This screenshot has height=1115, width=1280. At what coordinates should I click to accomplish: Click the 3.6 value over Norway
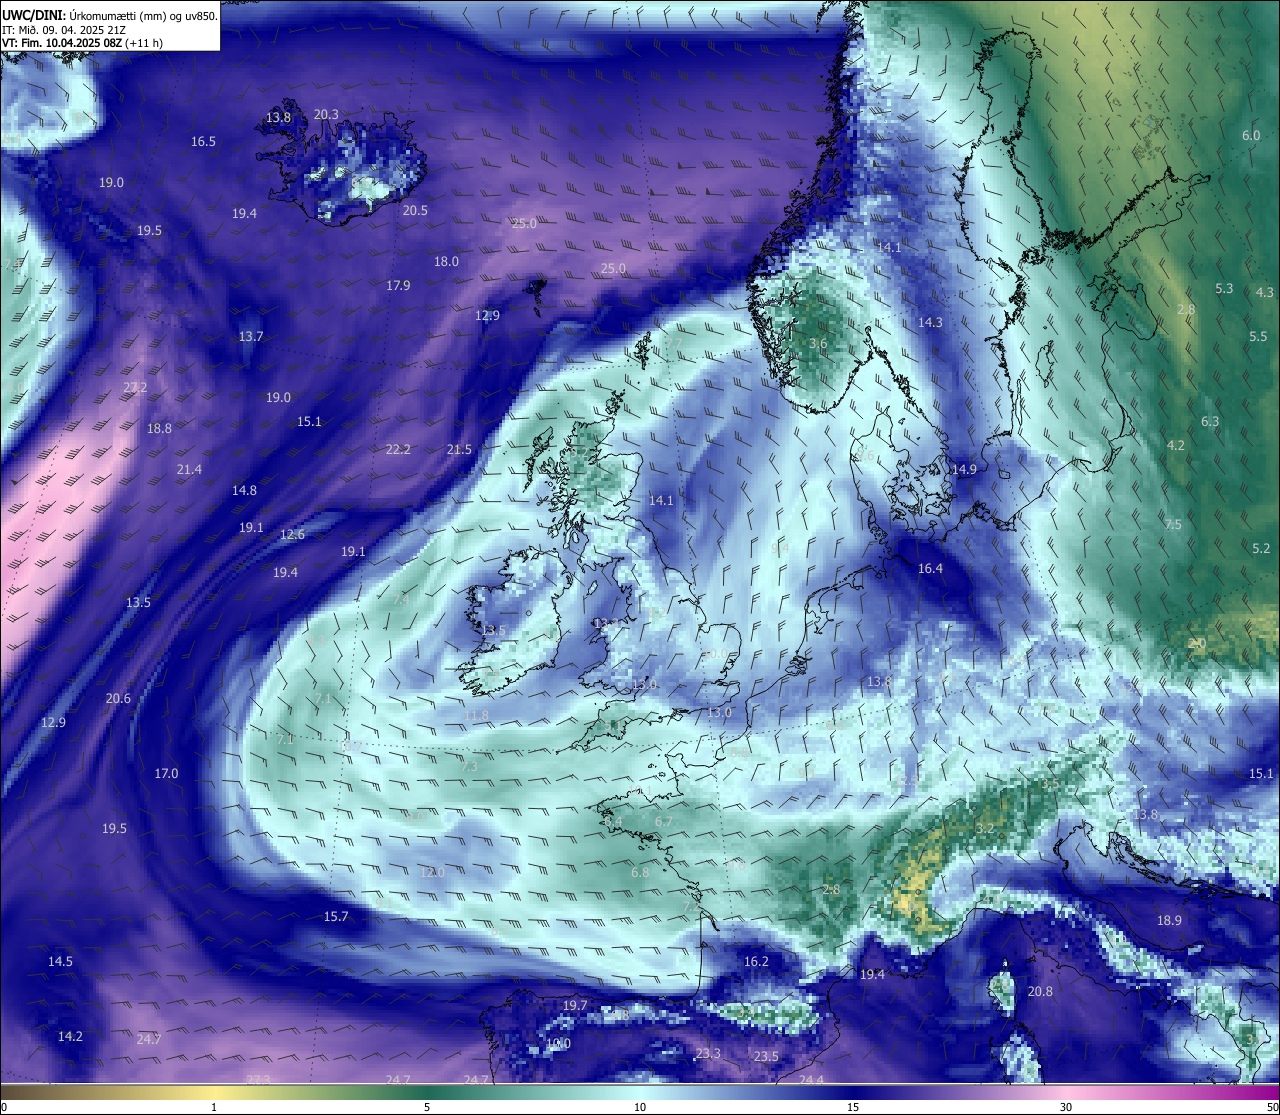tap(818, 344)
